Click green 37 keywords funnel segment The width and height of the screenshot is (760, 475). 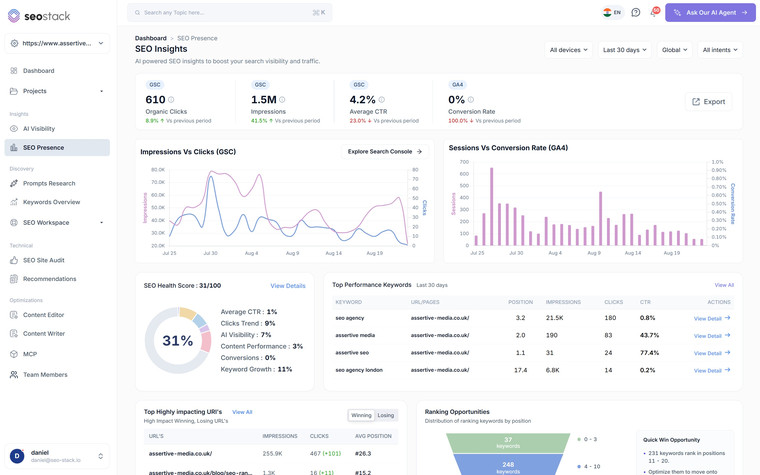click(x=508, y=443)
